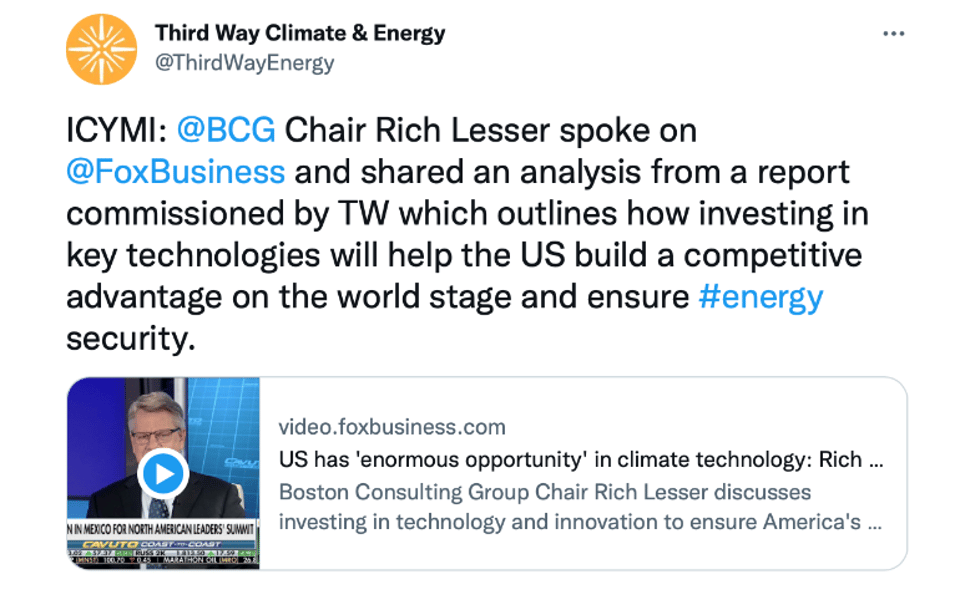
Task: Click the @ThirdWayEnergy handle
Action: [x=245, y=63]
